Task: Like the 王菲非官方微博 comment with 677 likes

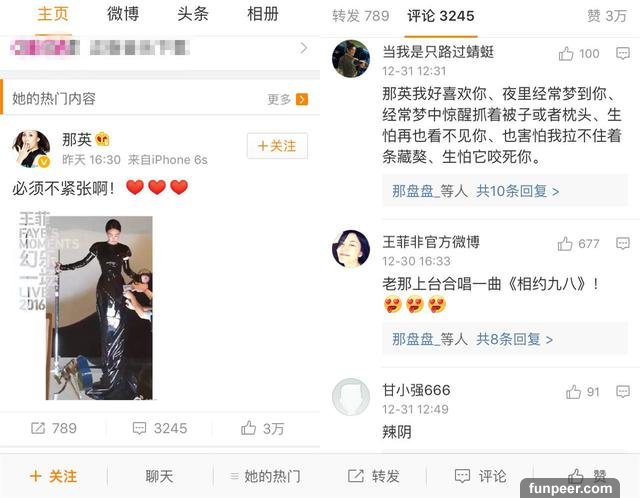Action: [565, 244]
